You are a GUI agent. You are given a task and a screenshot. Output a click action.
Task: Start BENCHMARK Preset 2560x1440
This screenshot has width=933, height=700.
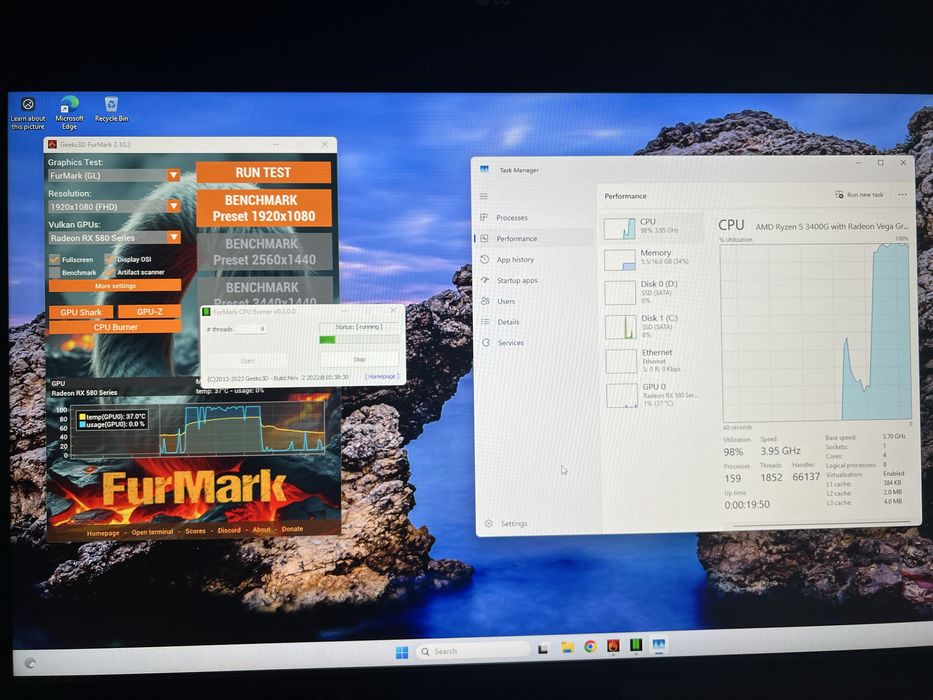pos(264,252)
